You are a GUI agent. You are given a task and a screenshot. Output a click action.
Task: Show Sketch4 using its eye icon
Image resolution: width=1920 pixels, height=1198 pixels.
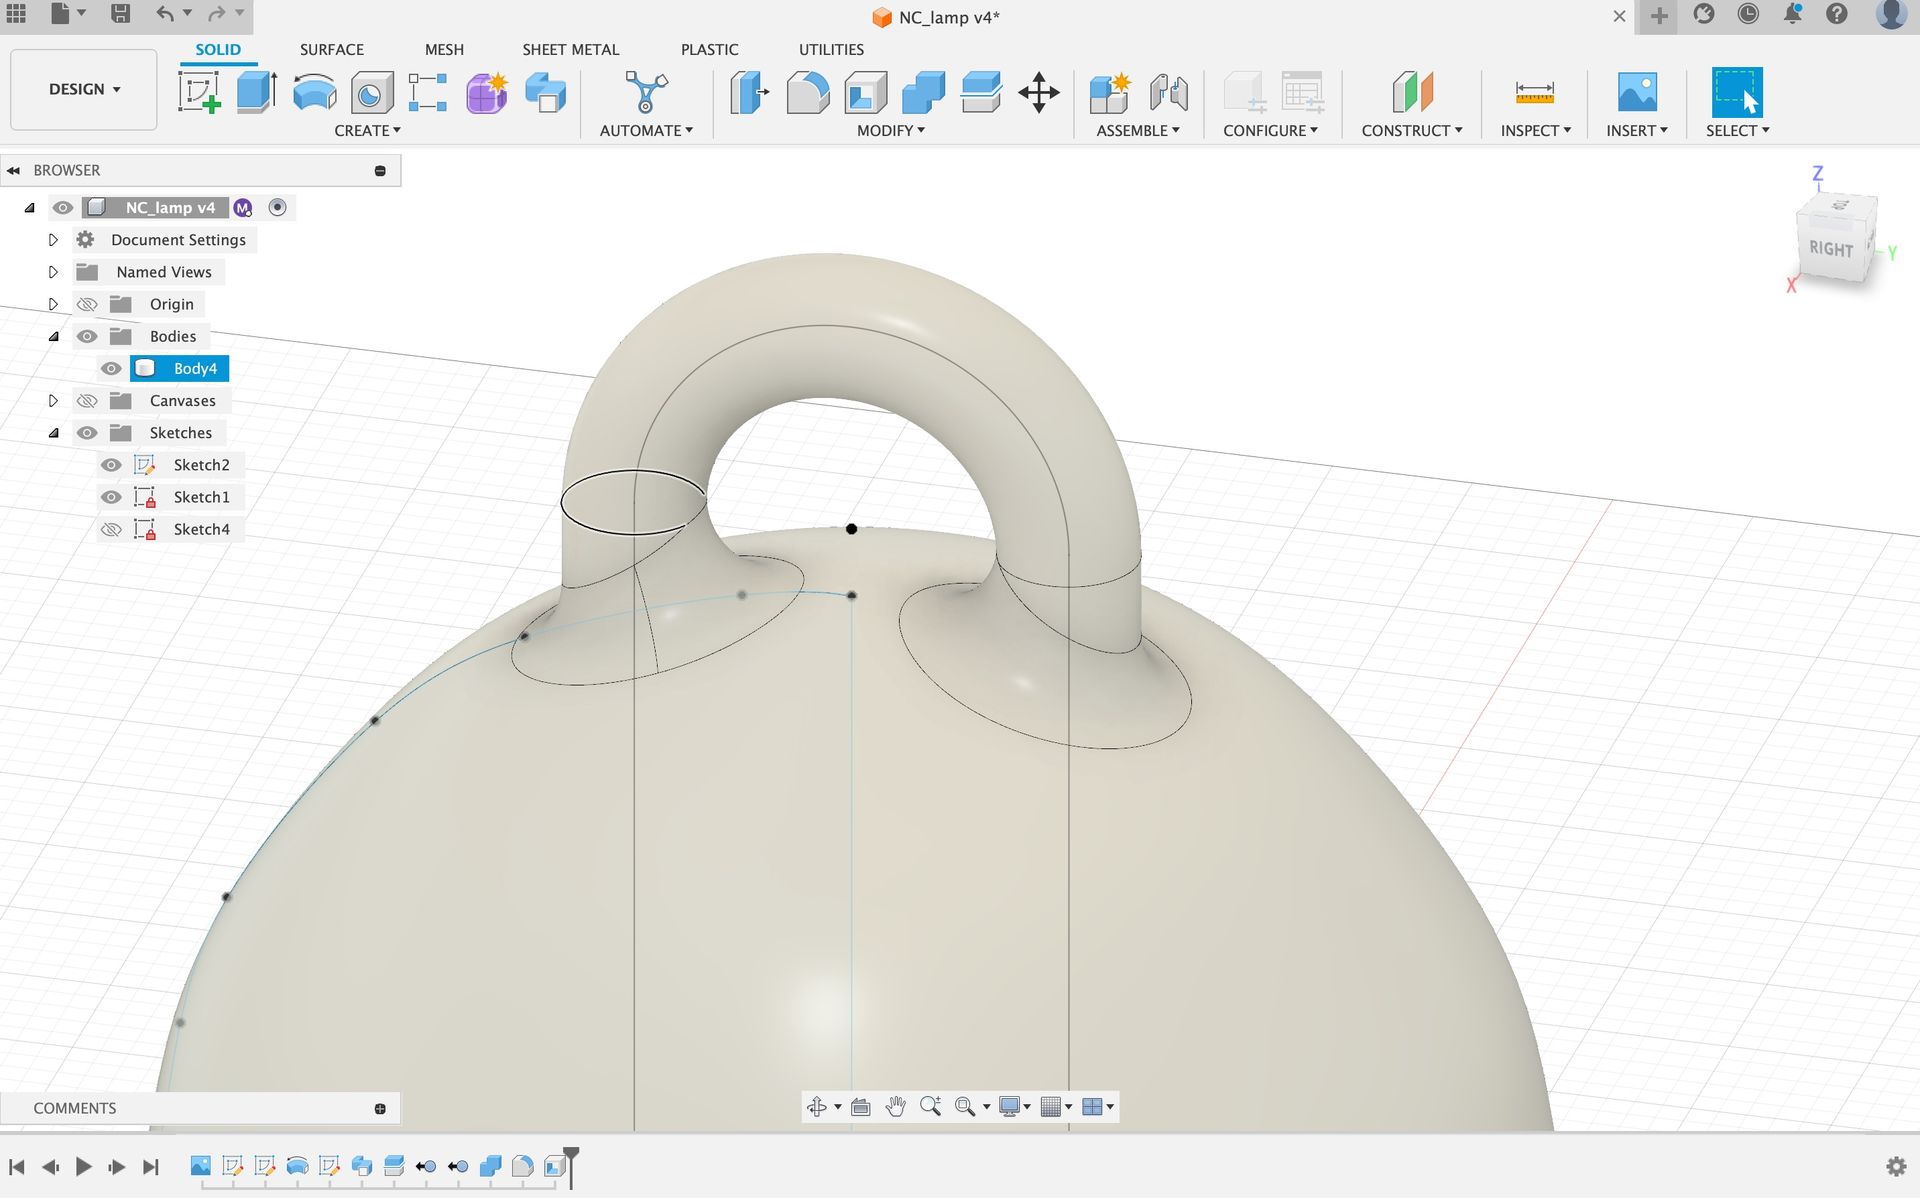pos(111,529)
